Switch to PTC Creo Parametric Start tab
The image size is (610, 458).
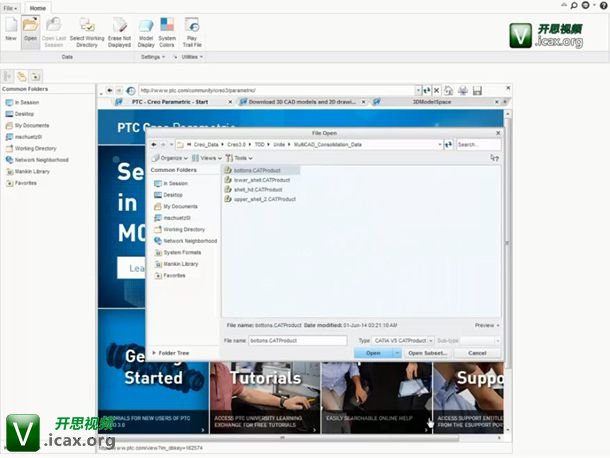(170, 102)
